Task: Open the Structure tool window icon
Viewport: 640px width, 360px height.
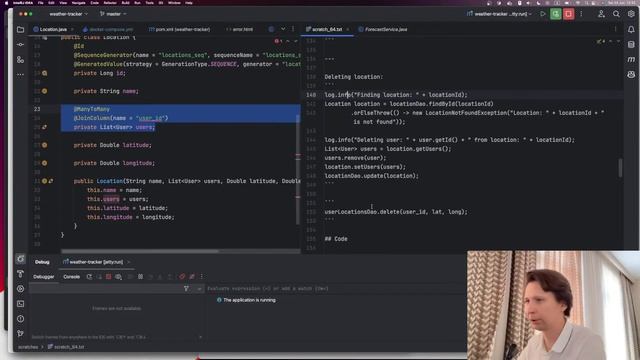Action: [x=20, y=60]
